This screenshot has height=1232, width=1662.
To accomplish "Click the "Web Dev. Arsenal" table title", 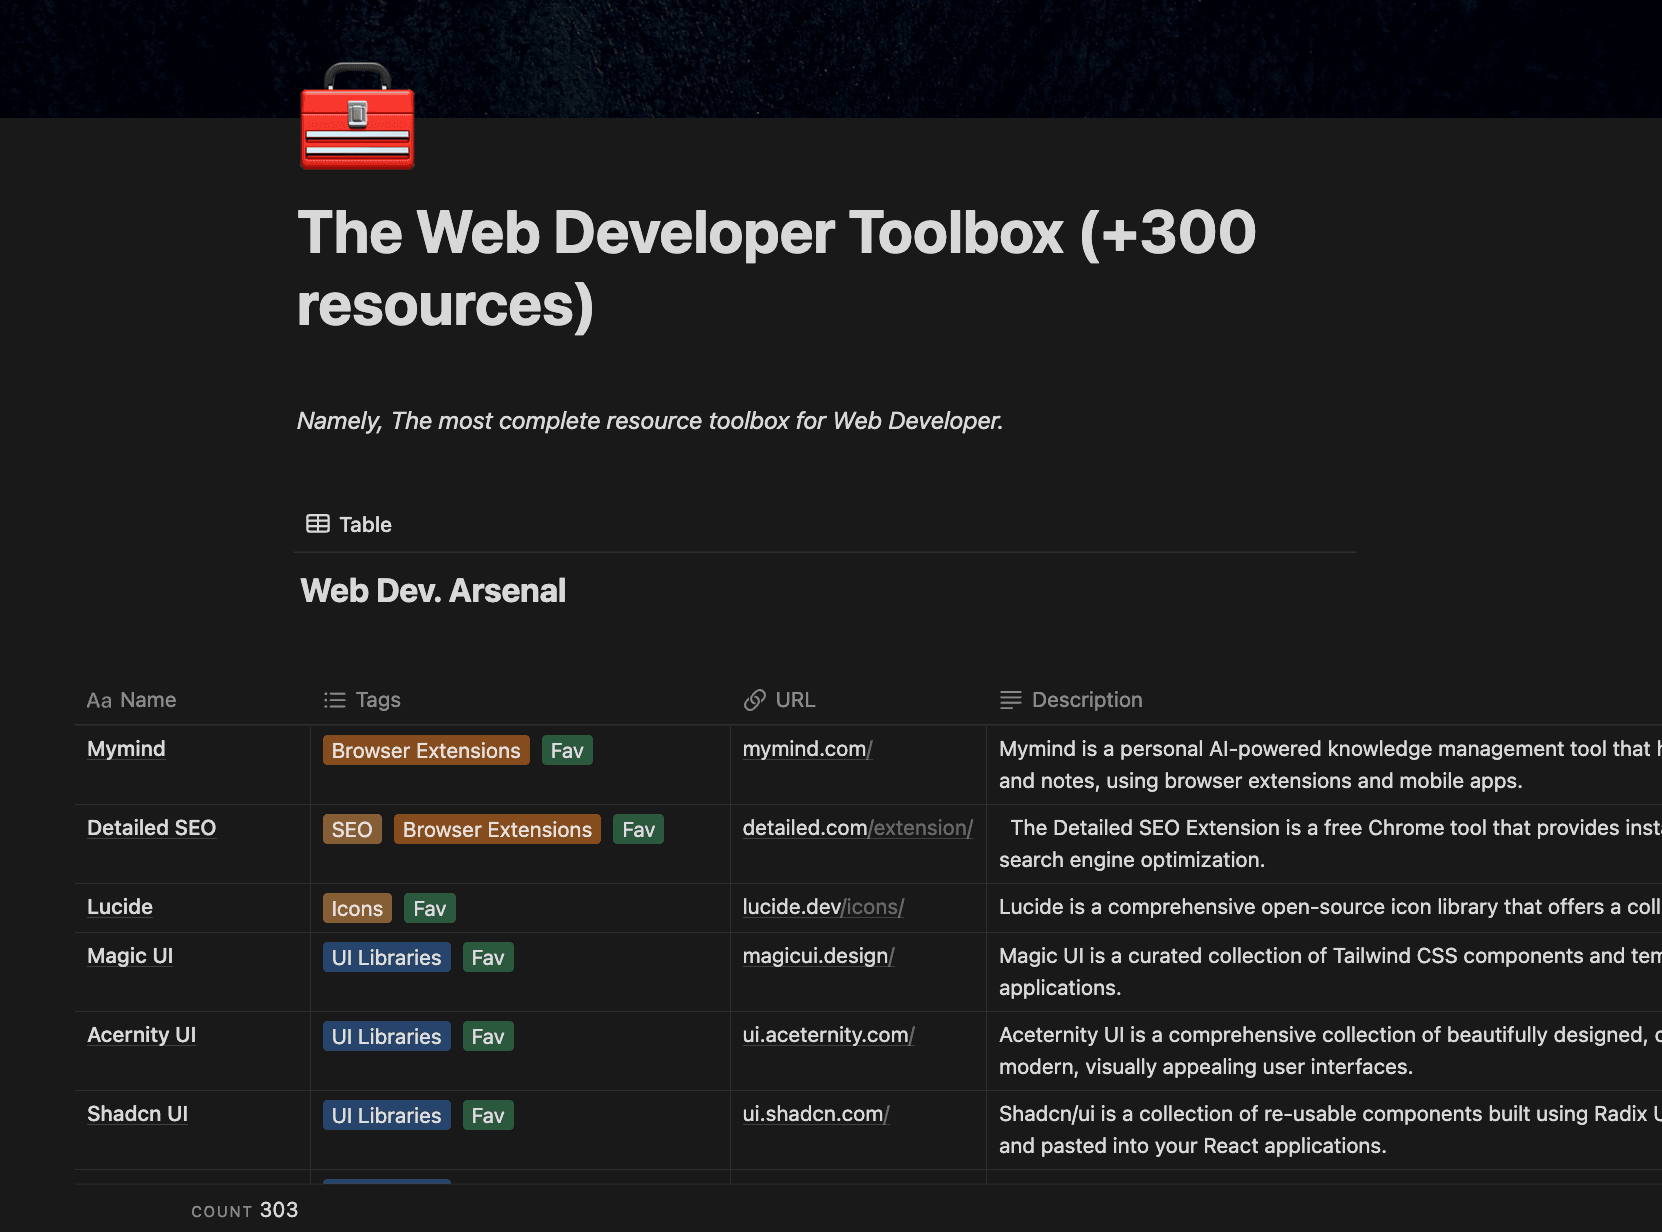I will point(432,590).
